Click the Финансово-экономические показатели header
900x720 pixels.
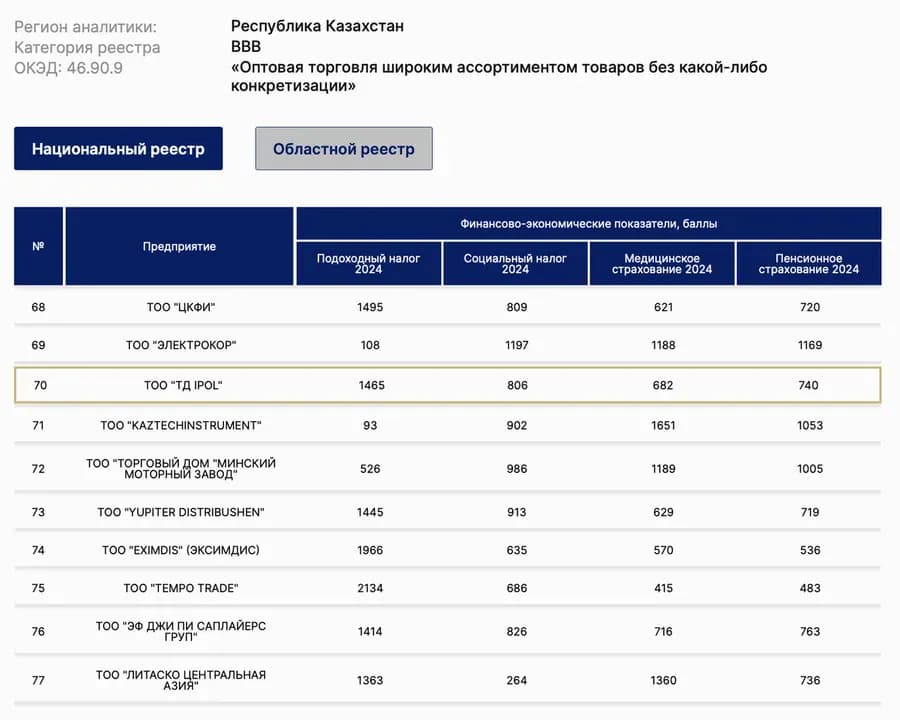click(589, 224)
